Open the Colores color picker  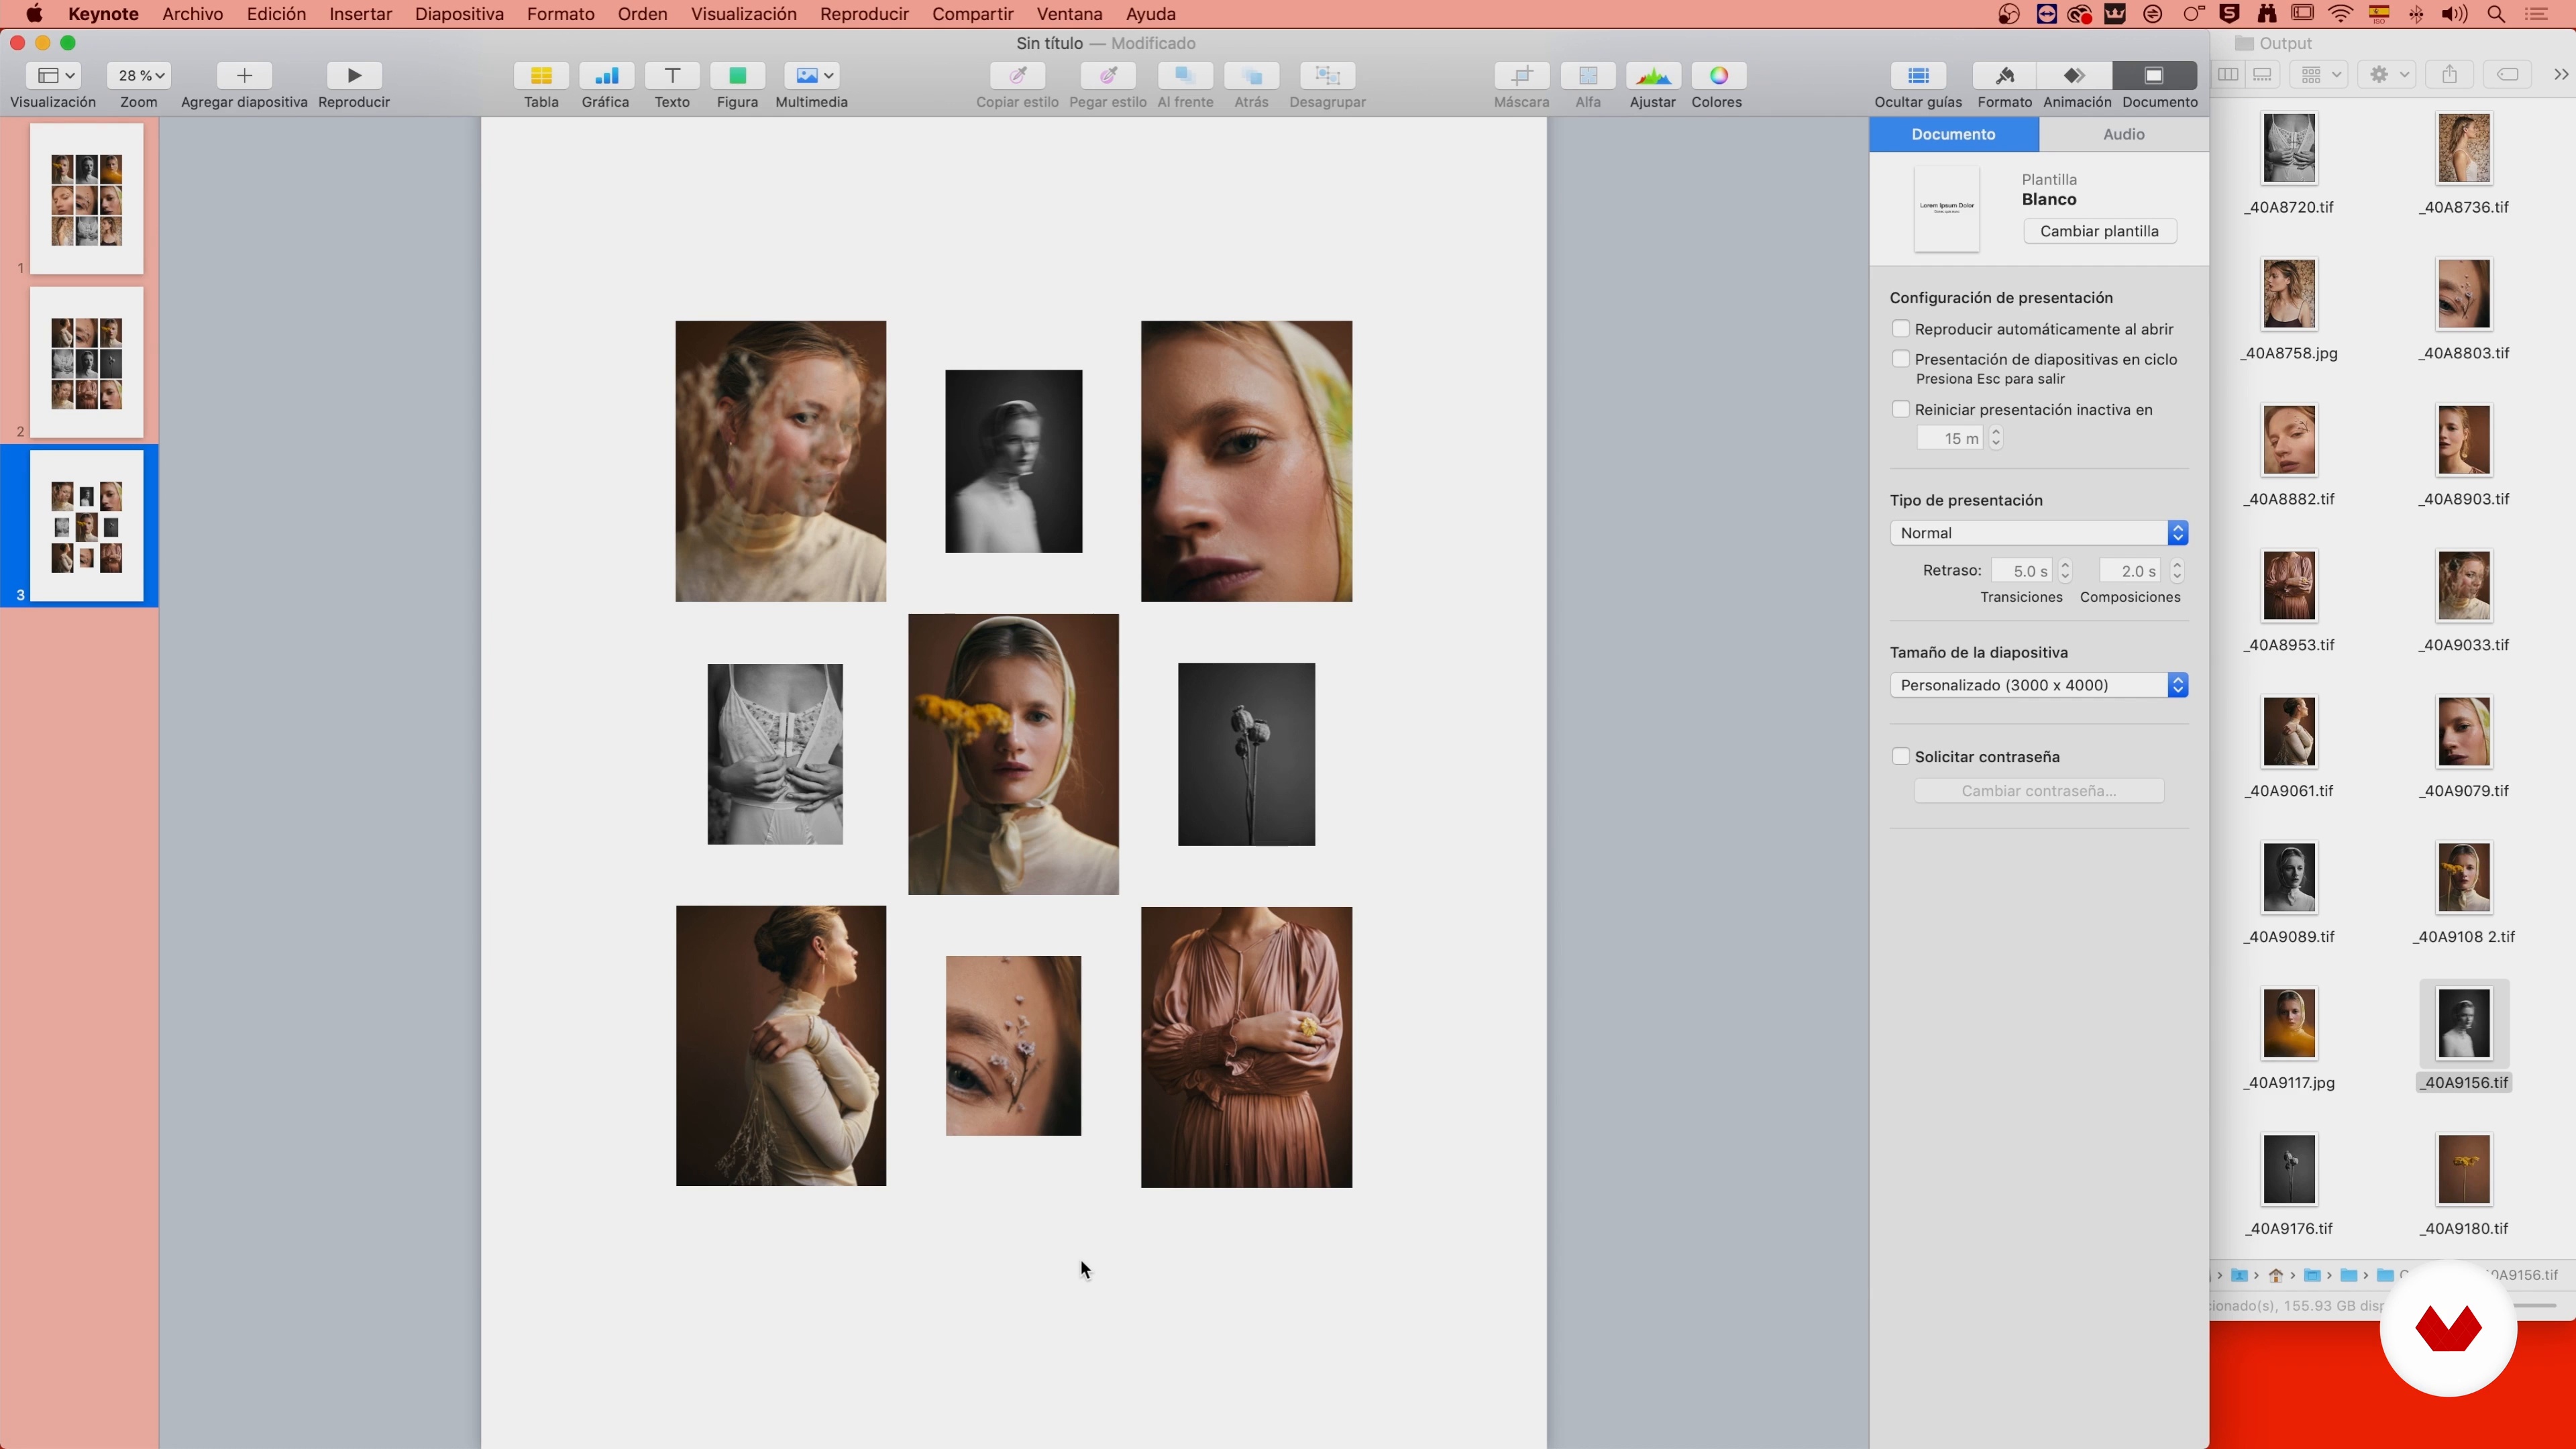point(1717,76)
